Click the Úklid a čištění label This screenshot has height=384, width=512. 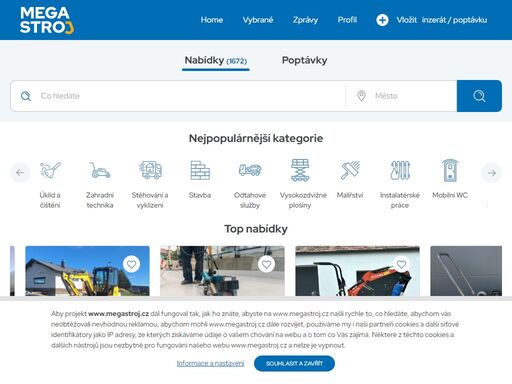pos(50,200)
